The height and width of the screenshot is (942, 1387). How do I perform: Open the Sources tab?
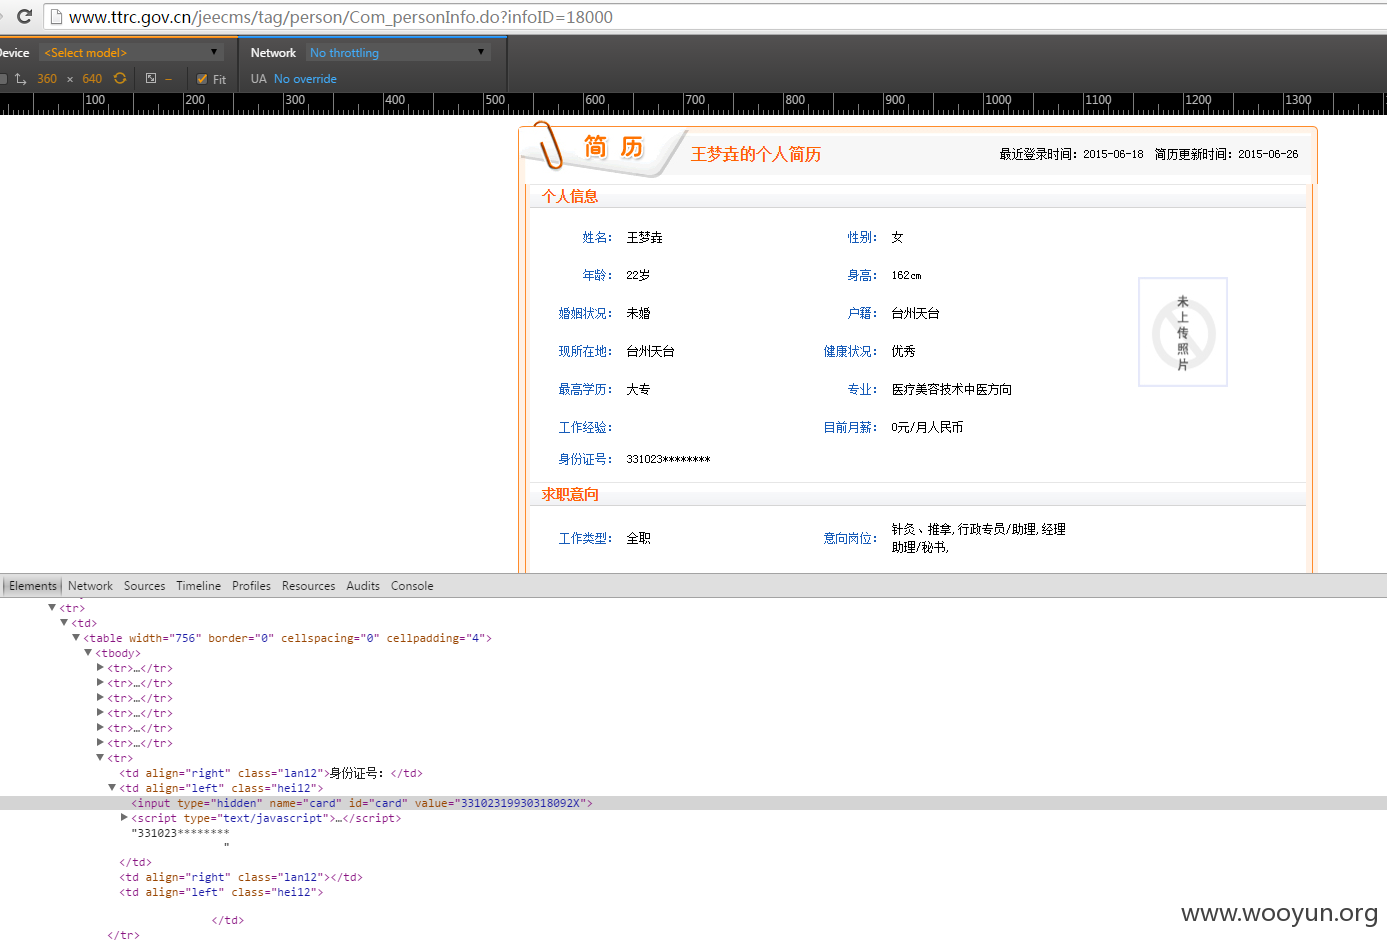(145, 586)
